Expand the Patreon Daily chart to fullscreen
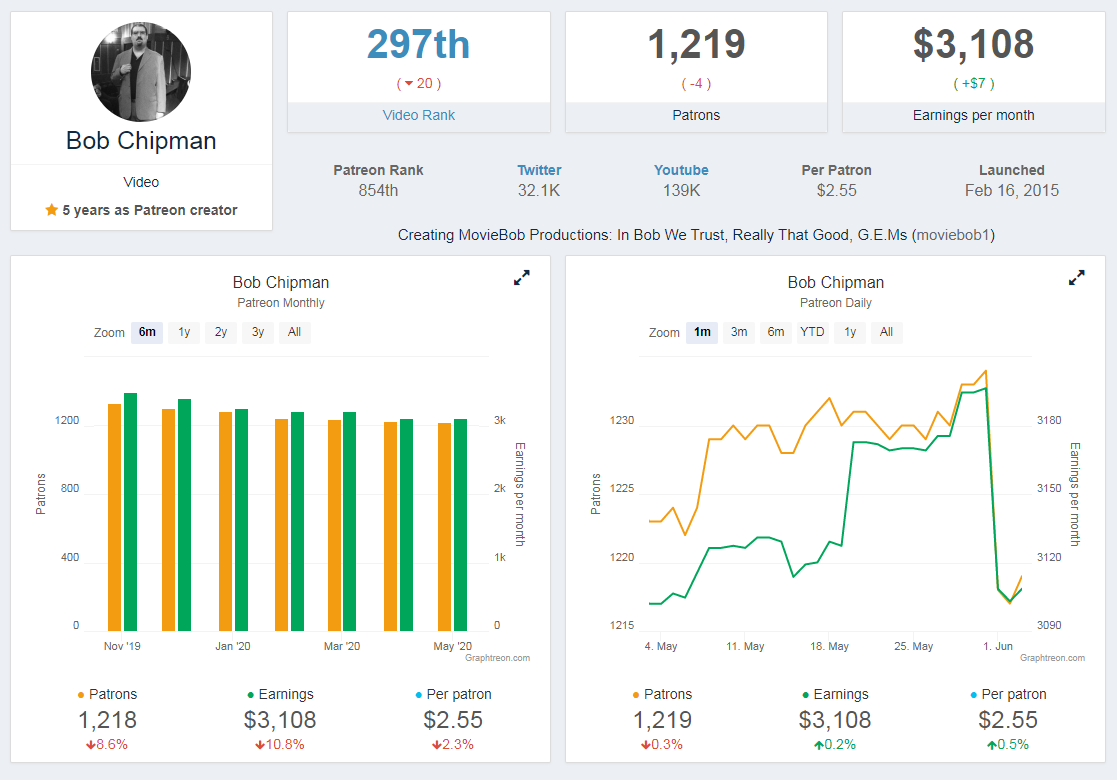Screen dimensions: 1117x780 pyautogui.click(x=1076, y=278)
